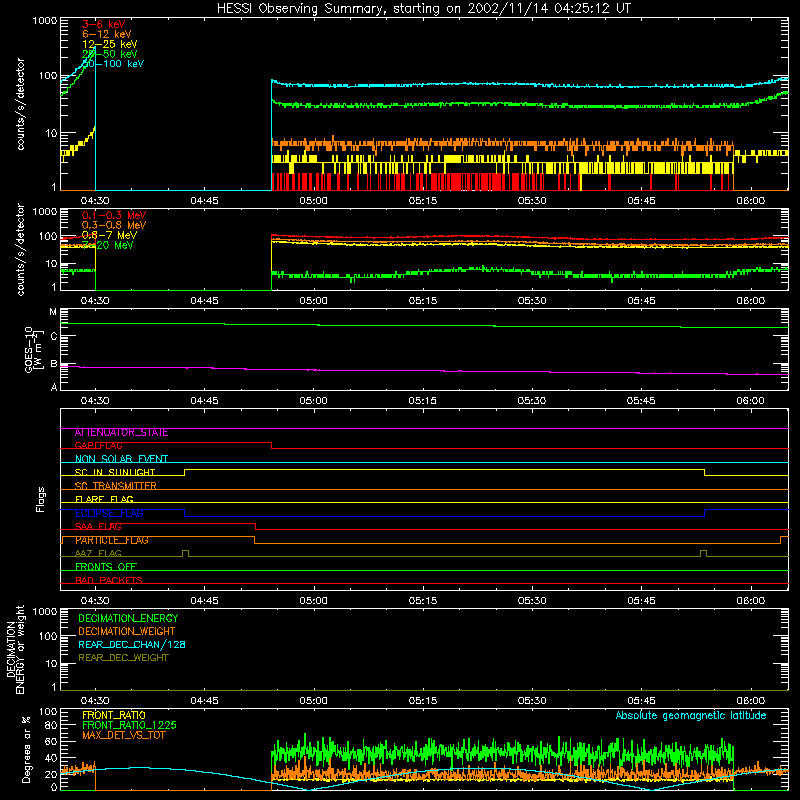Click the Absolute geomagnetic latitude label
800x800 pixels.
tap(691, 716)
